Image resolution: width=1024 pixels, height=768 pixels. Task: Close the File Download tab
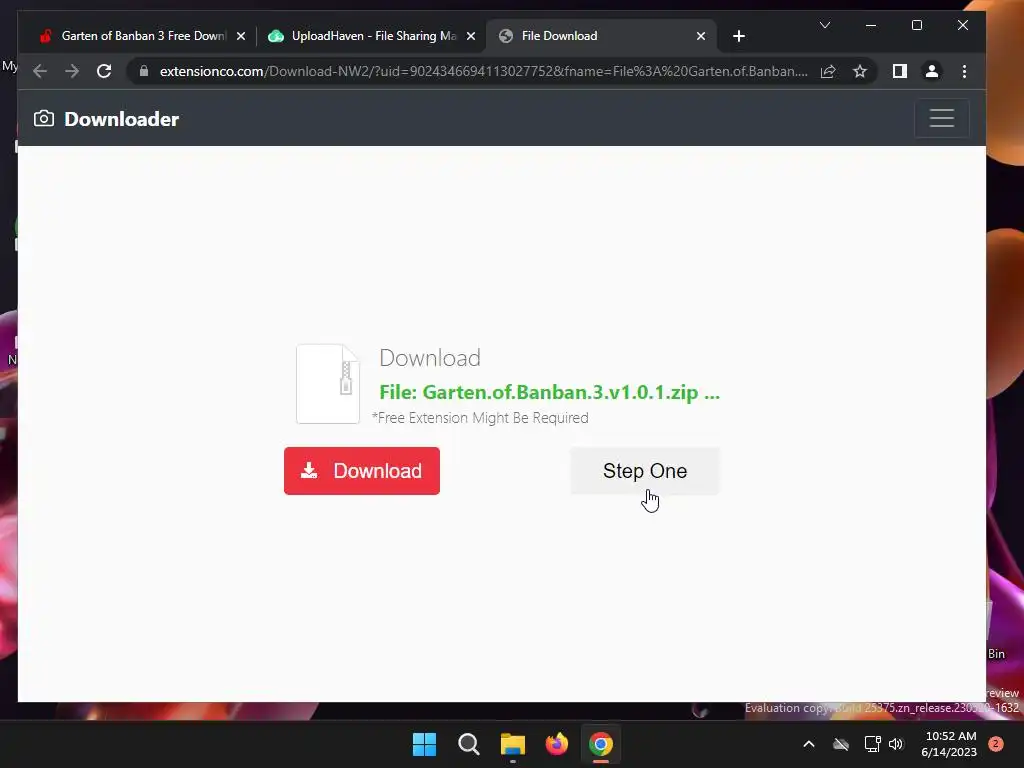(701, 36)
